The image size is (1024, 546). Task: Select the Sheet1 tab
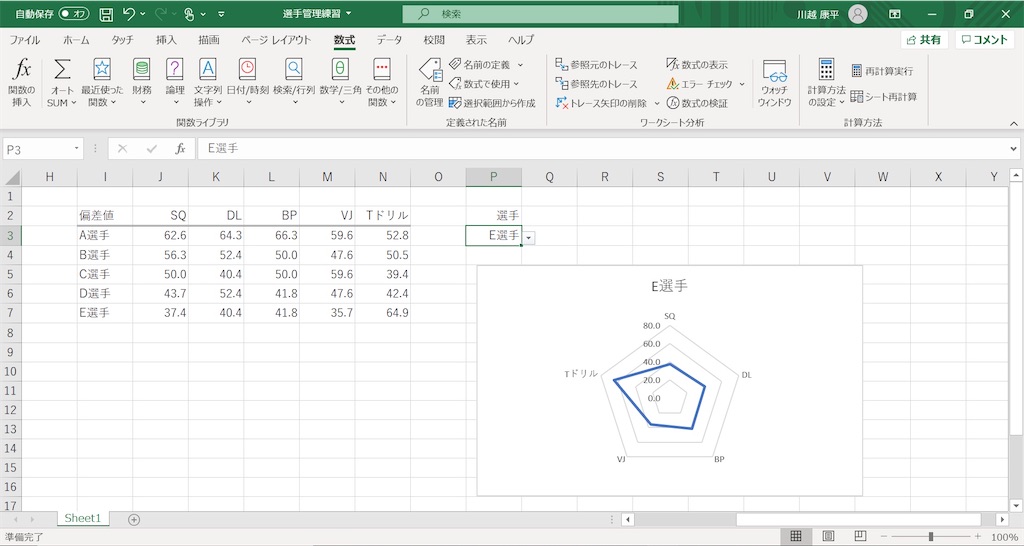pyautogui.click(x=82, y=518)
